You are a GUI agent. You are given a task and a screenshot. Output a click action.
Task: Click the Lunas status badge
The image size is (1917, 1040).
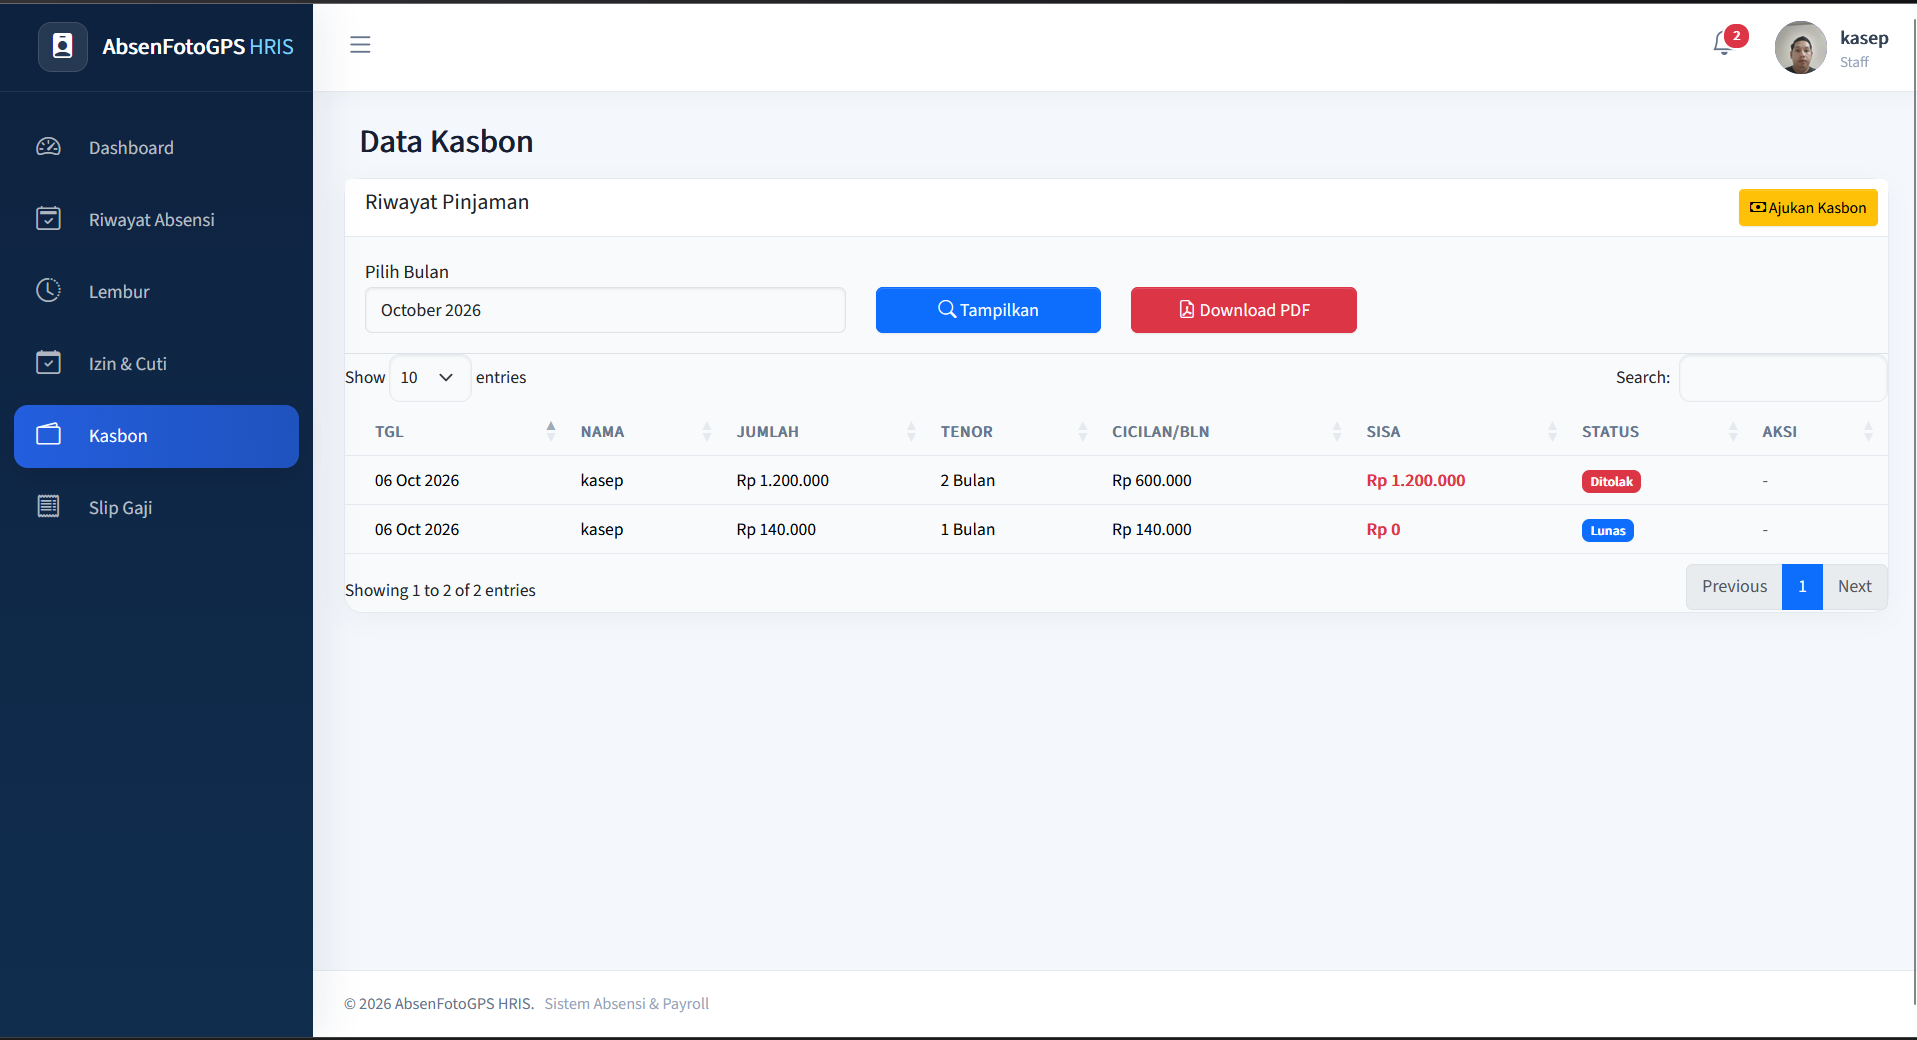(1607, 530)
